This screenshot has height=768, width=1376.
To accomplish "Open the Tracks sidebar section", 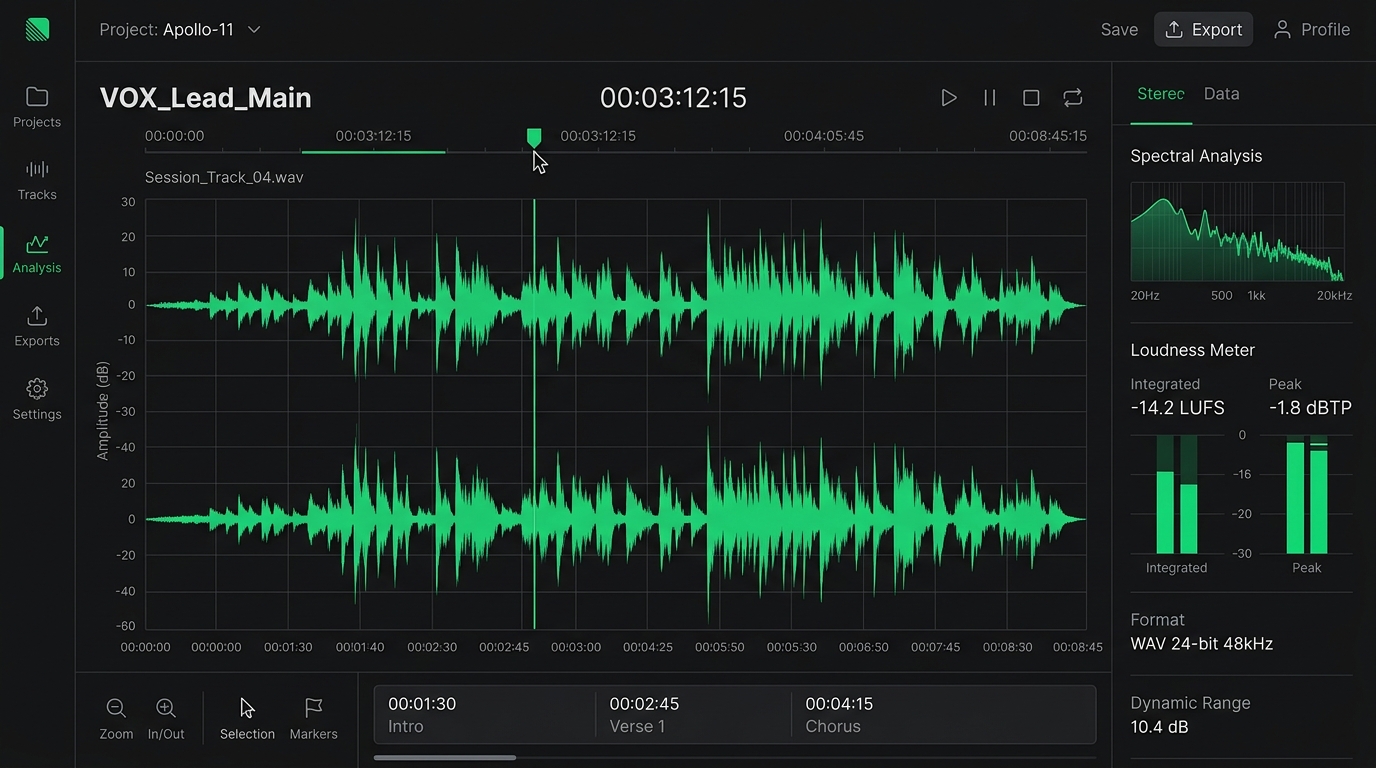I will (x=37, y=180).
